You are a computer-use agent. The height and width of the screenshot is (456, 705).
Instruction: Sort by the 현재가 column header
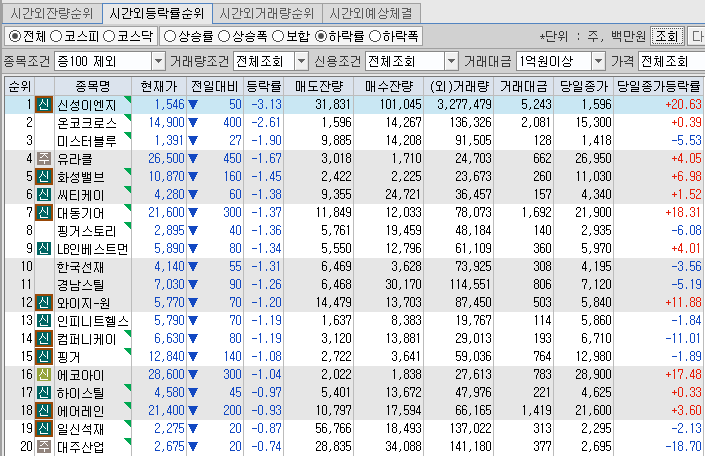click(159, 86)
